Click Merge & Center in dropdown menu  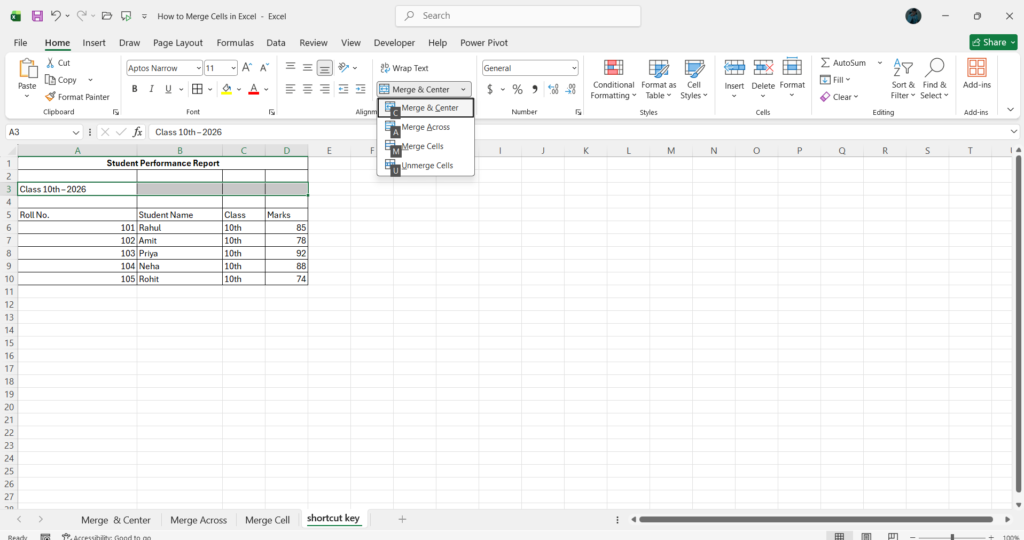426,108
